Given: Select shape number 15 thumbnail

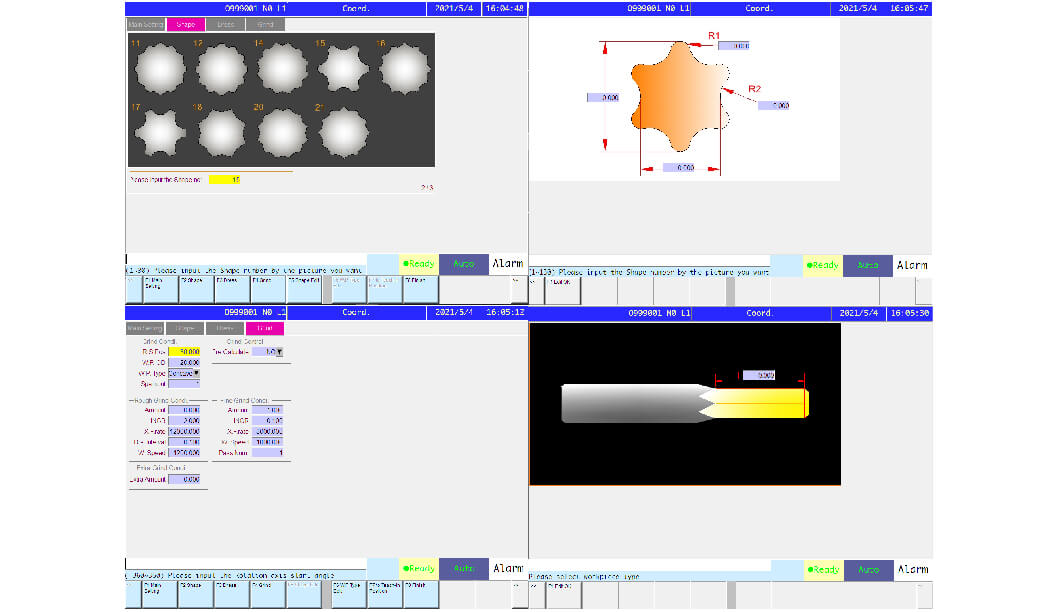Looking at the screenshot, I should (343, 70).
